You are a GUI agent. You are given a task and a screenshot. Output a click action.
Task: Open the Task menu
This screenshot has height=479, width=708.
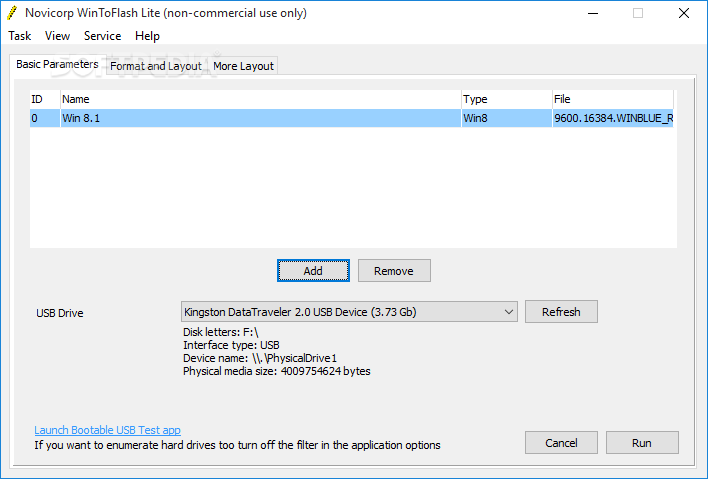[19, 36]
